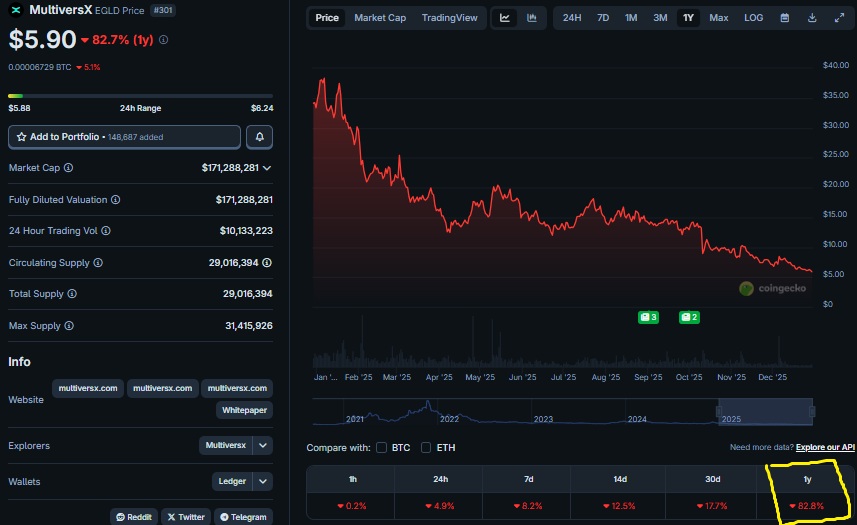Image resolution: width=857 pixels, height=525 pixels.
Task: Switch to the Market Cap chart tab
Action: (380, 18)
